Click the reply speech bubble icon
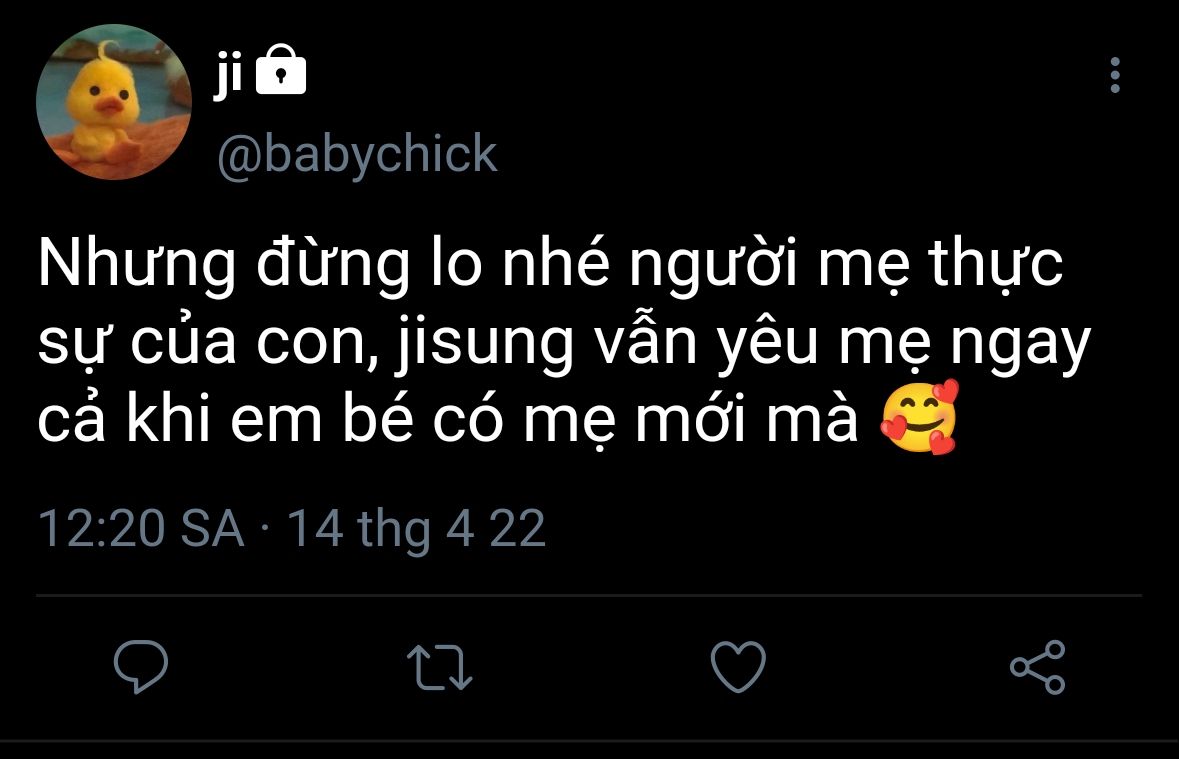 tap(141, 666)
